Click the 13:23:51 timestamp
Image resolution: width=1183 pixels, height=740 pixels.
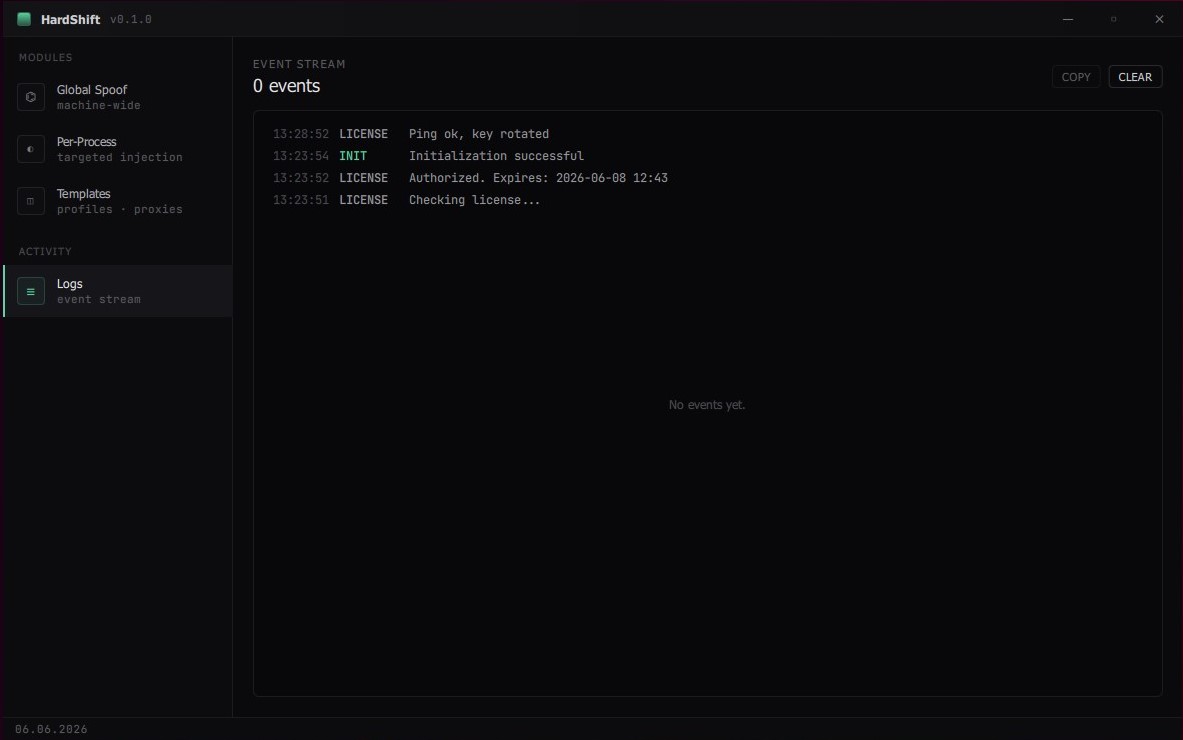coord(301,200)
